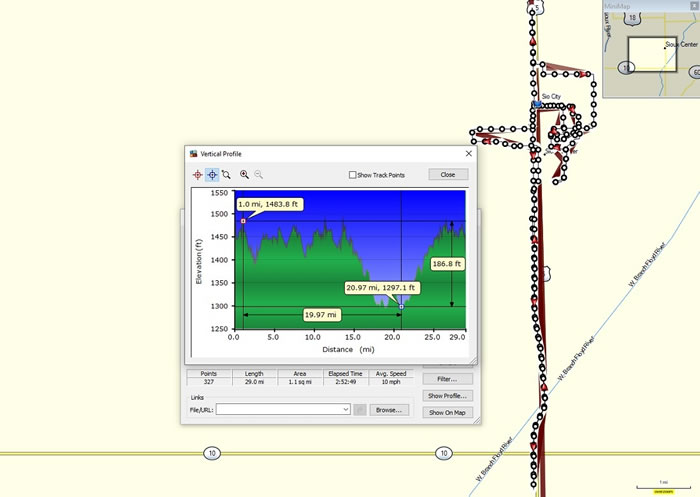Click the '20.97 mi, 1297.1 ft' callout

pos(382,288)
